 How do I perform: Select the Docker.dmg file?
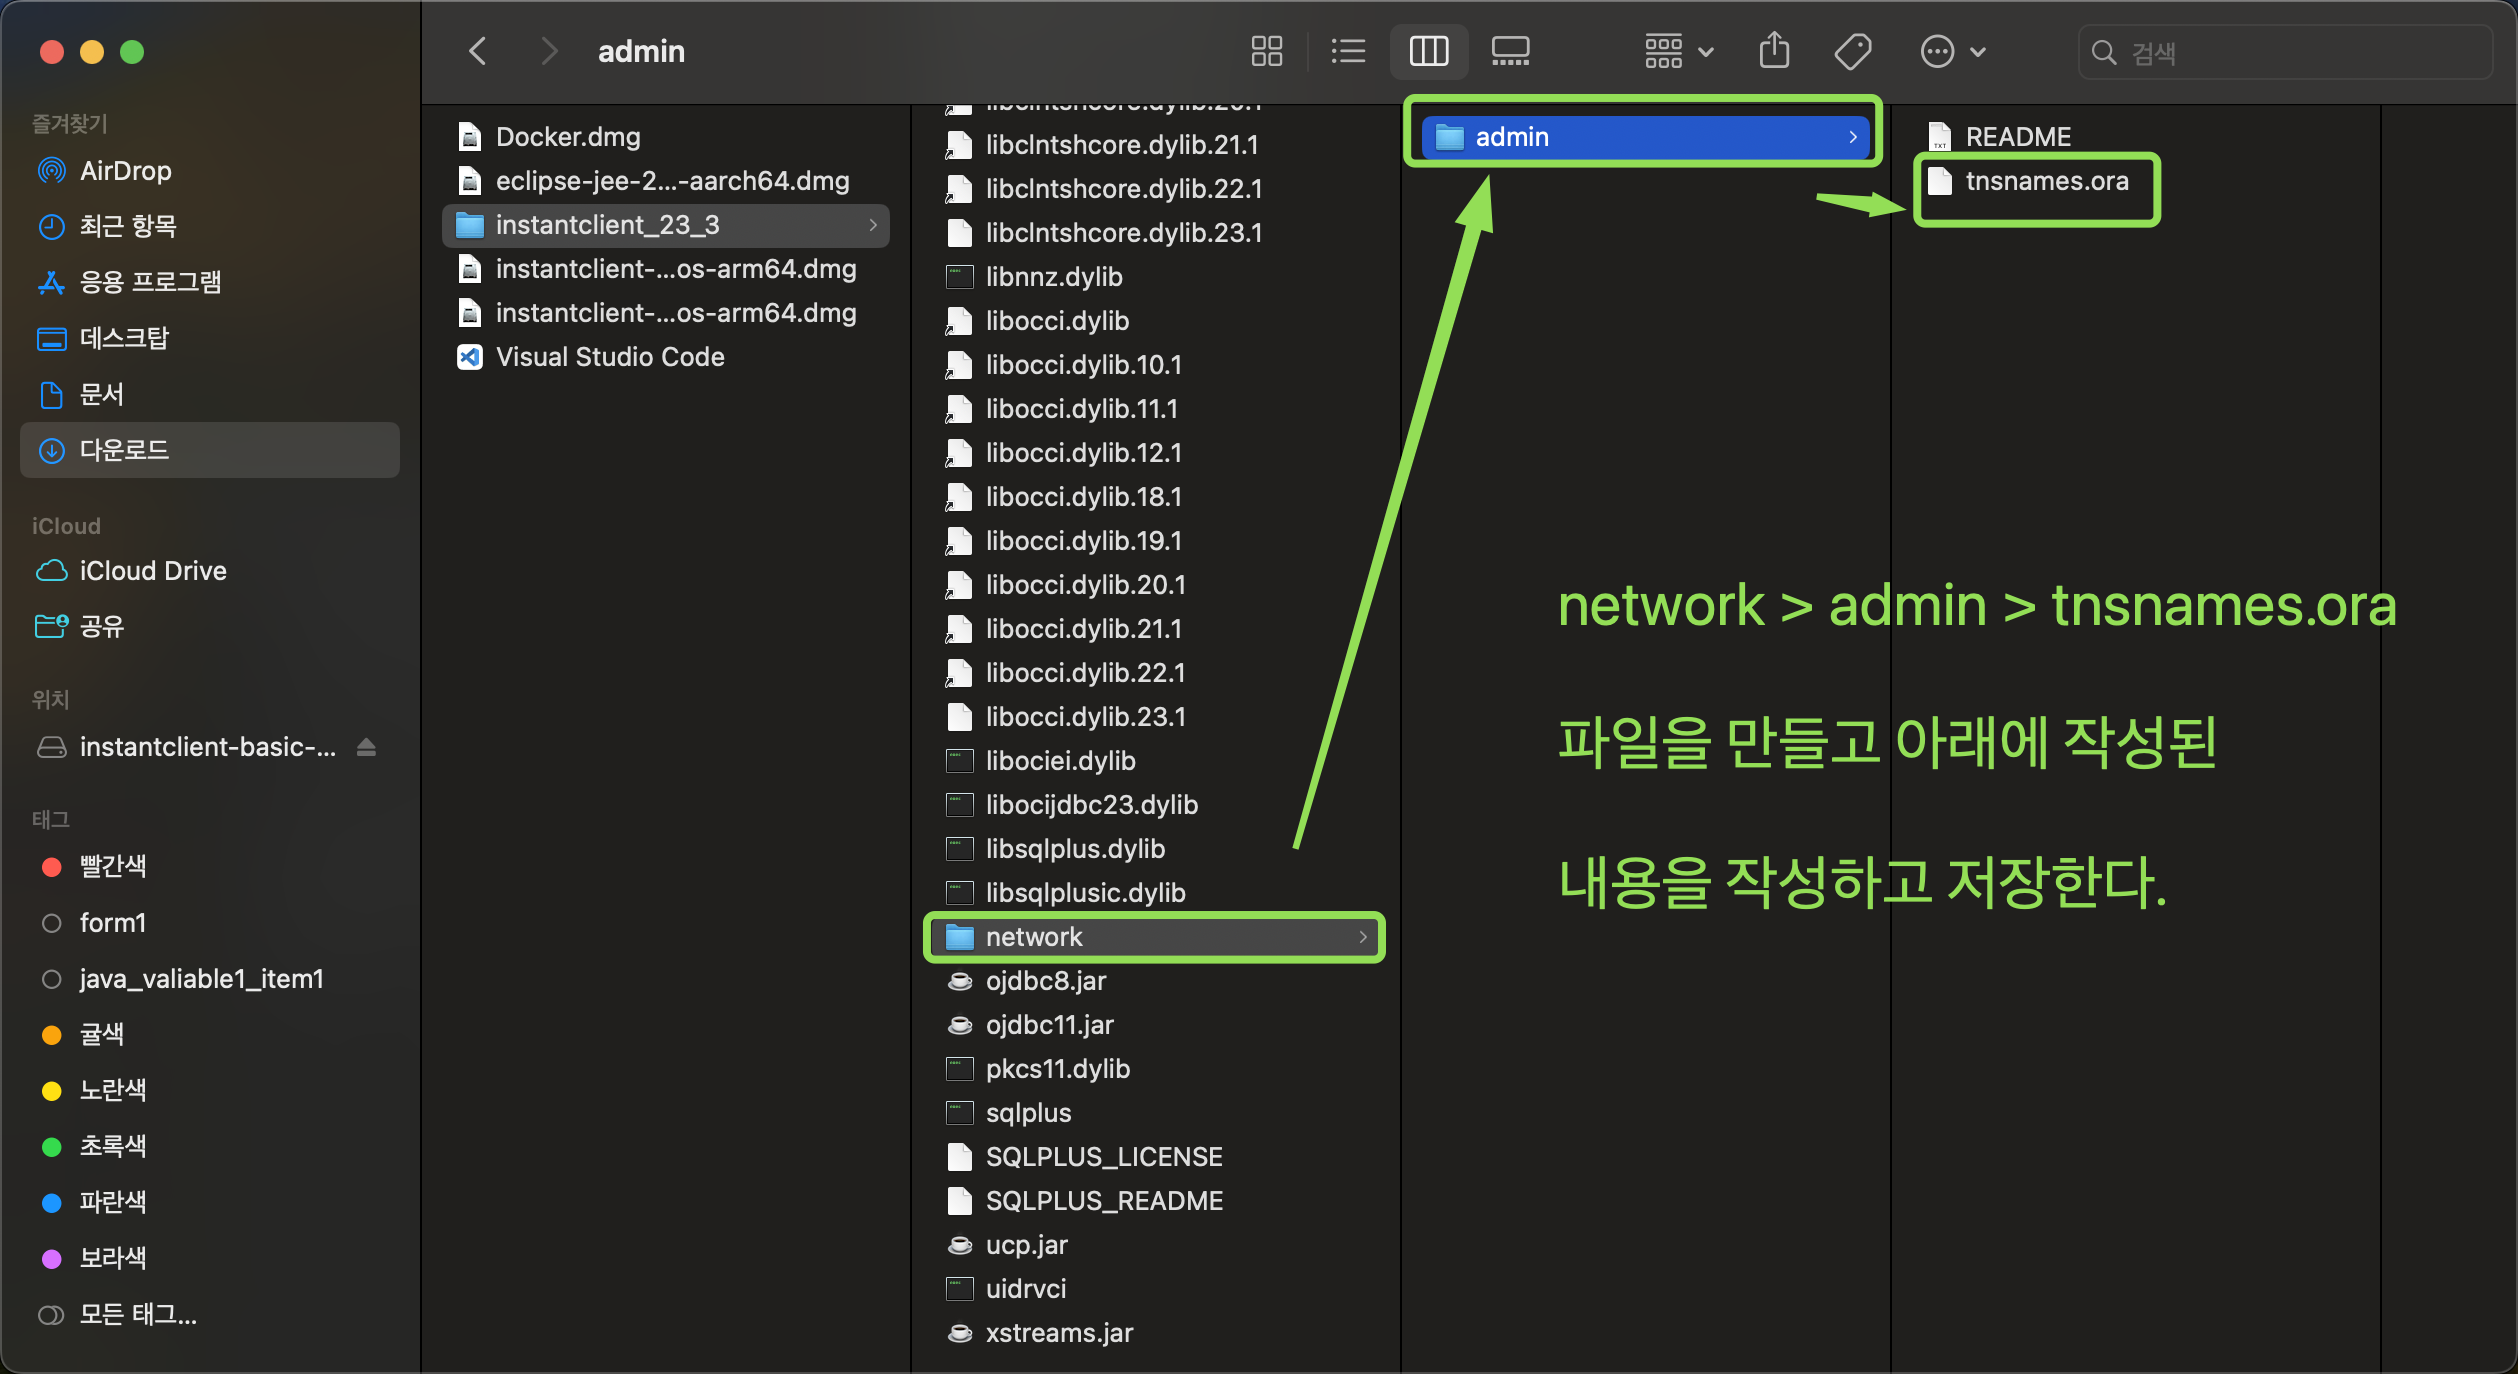pyautogui.click(x=567, y=137)
